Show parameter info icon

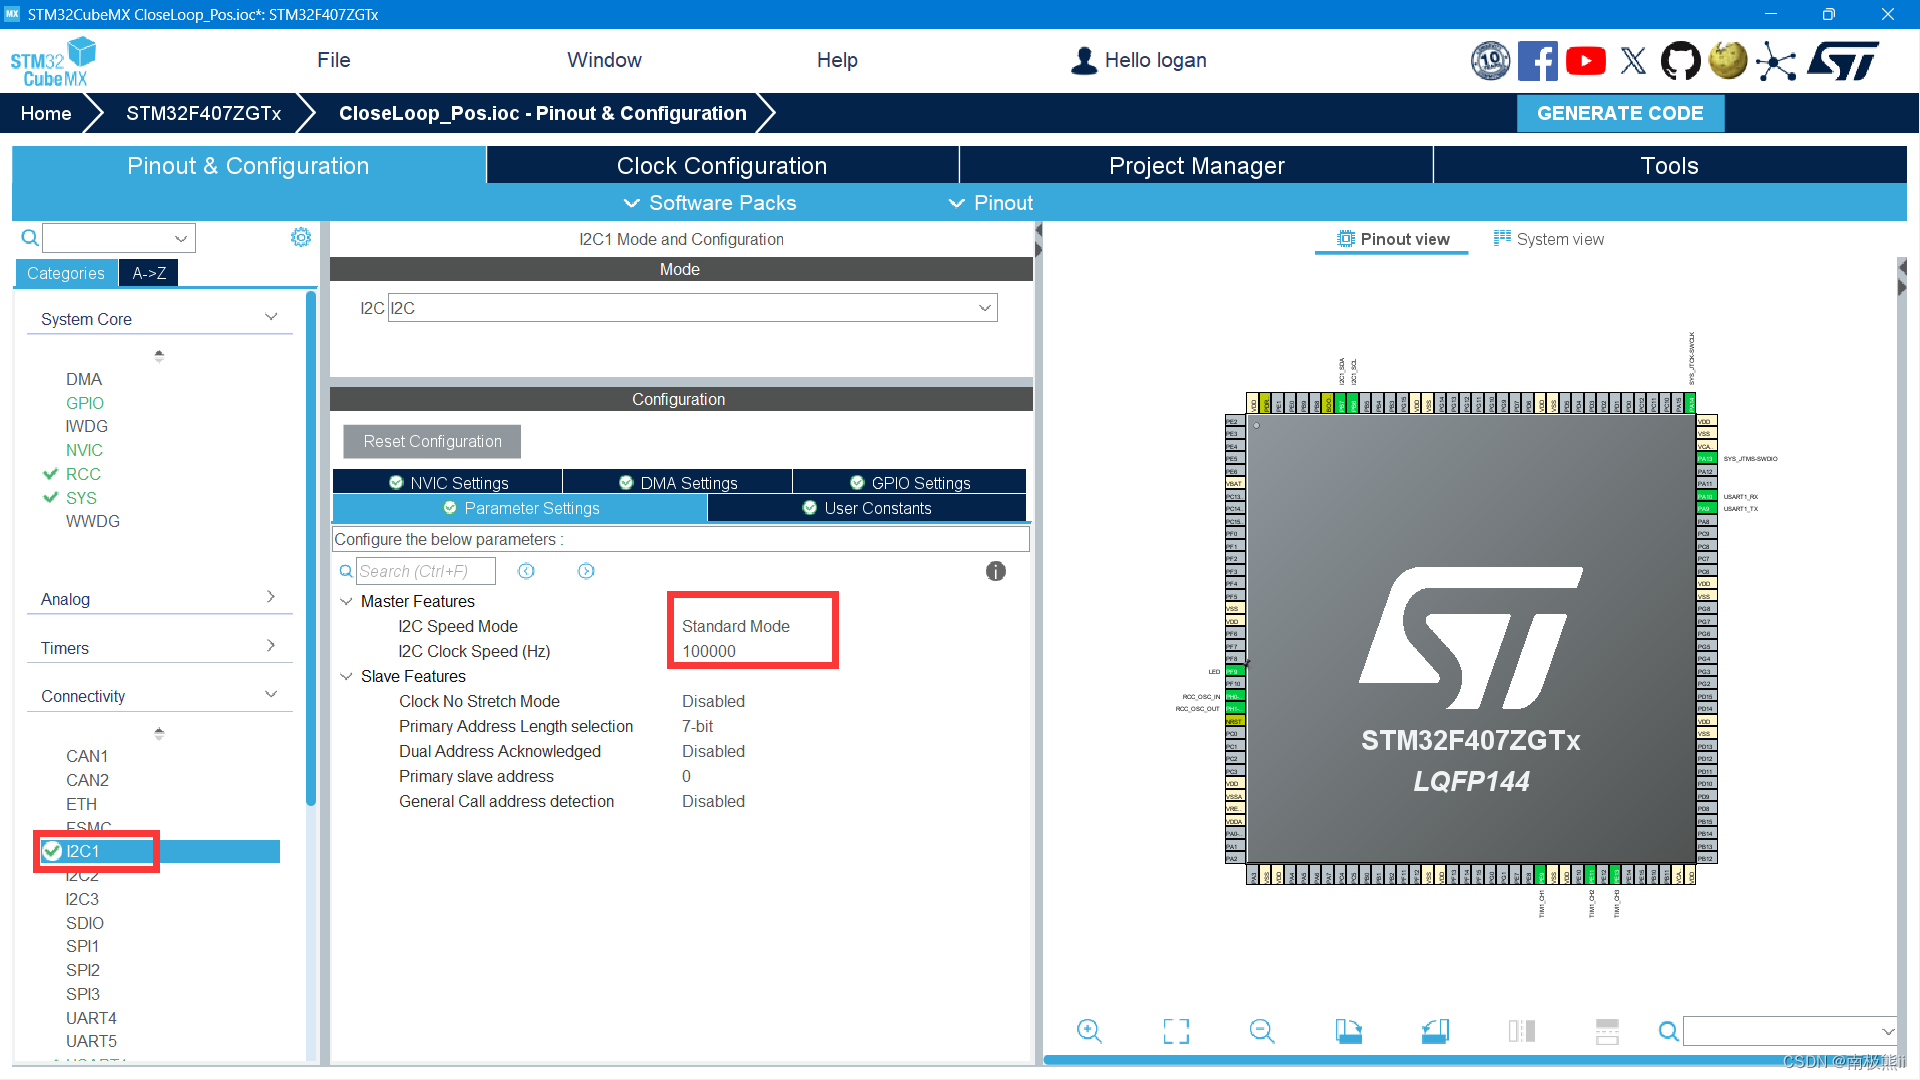click(x=996, y=571)
